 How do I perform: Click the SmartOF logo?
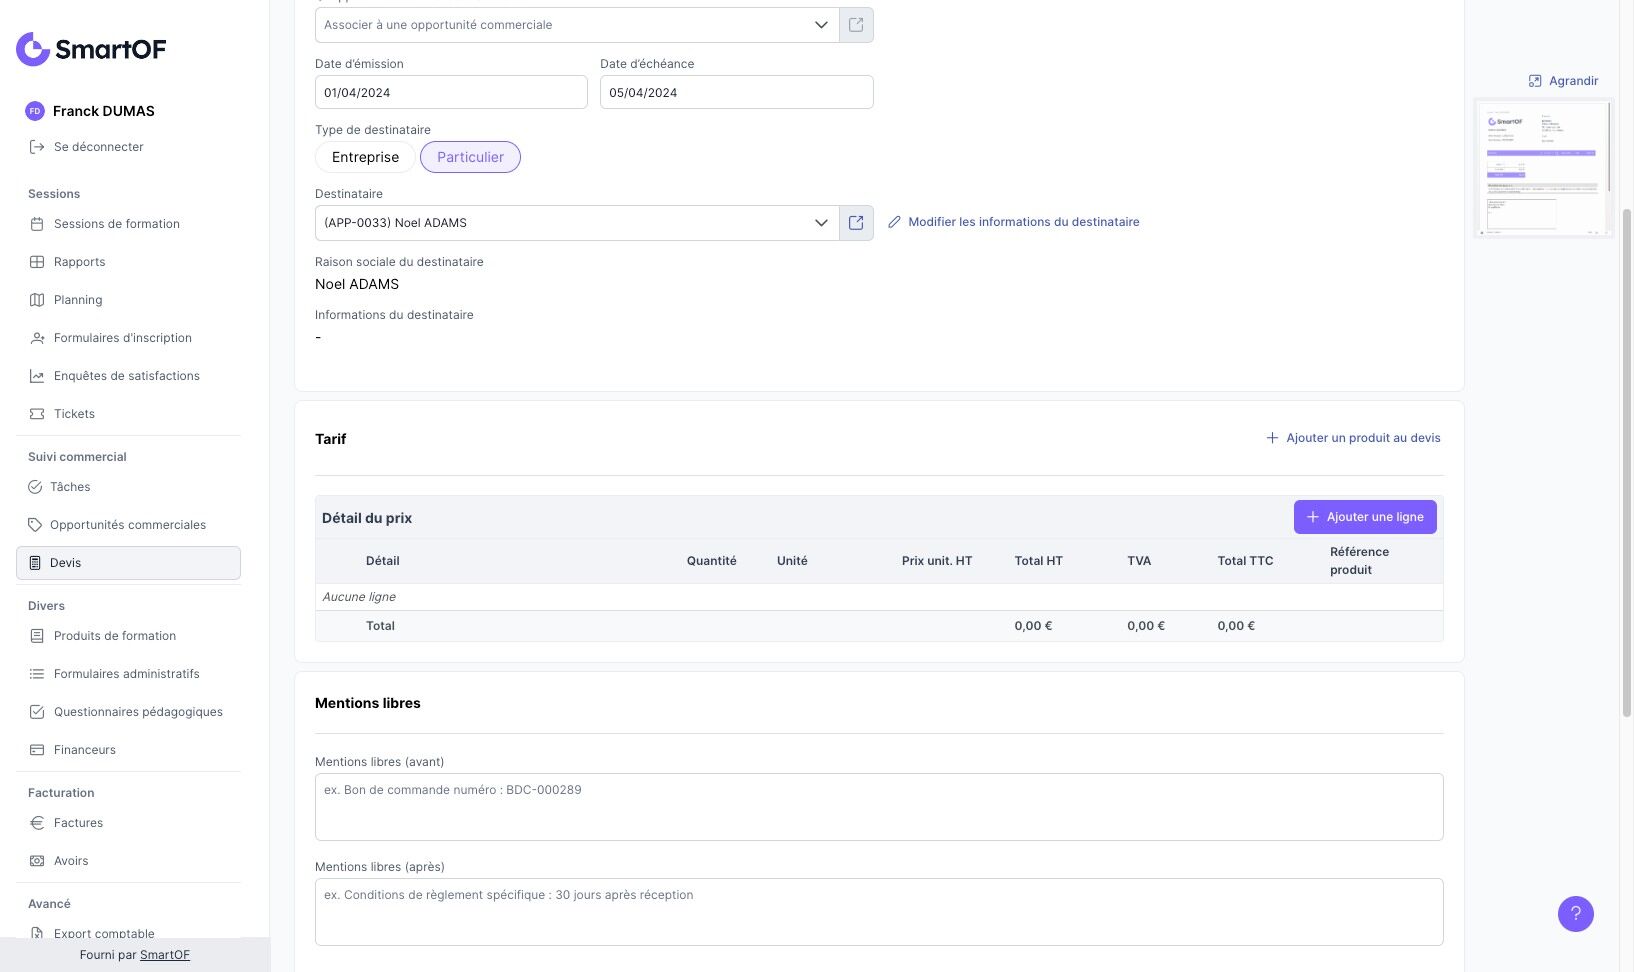(91, 49)
